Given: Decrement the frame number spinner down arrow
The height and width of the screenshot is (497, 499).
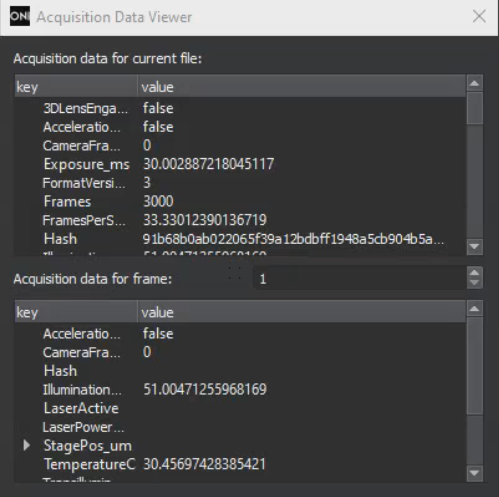Looking at the screenshot, I should (x=475, y=283).
